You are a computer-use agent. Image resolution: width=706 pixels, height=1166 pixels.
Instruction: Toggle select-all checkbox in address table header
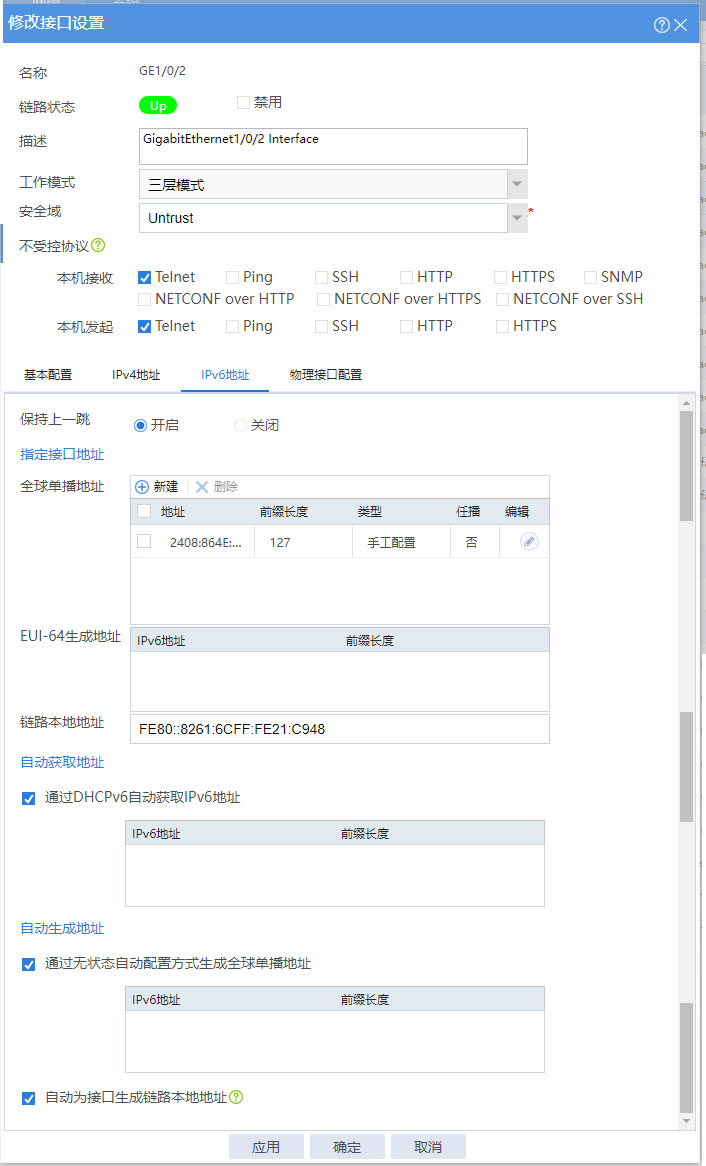(x=144, y=511)
